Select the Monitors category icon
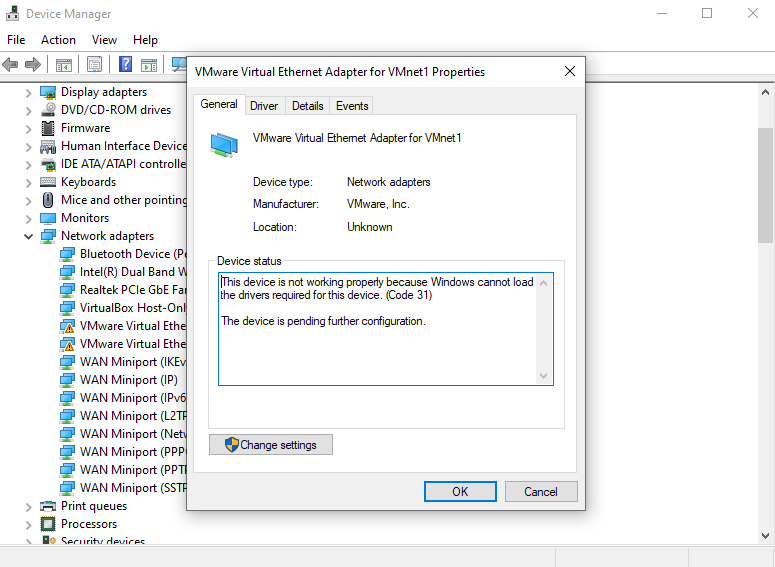The height and width of the screenshot is (567, 775). [48, 218]
